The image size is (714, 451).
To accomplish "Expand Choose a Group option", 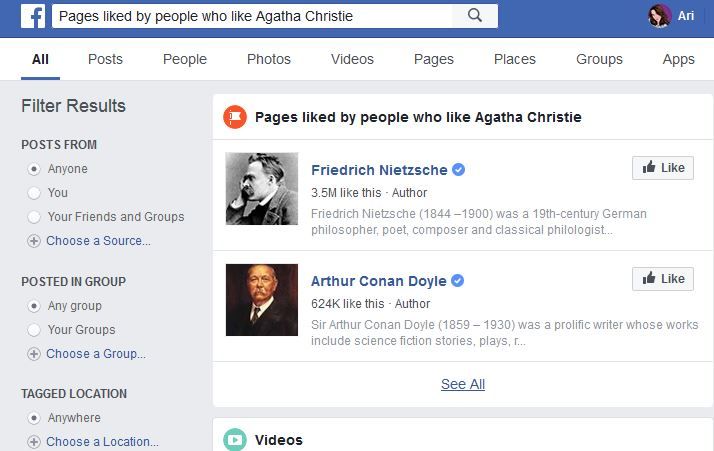I will point(96,354).
